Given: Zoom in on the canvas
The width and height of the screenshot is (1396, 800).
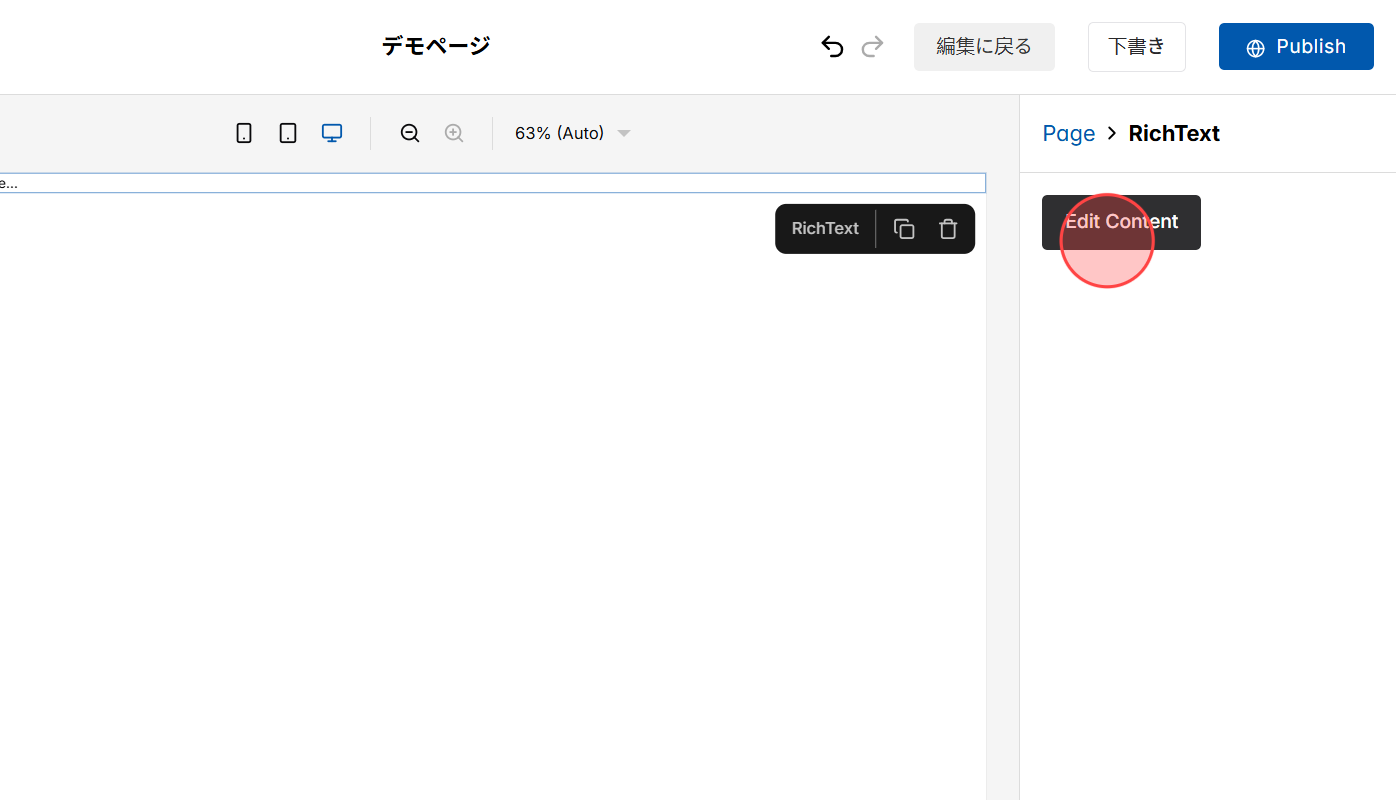Looking at the screenshot, I should pyautogui.click(x=454, y=132).
